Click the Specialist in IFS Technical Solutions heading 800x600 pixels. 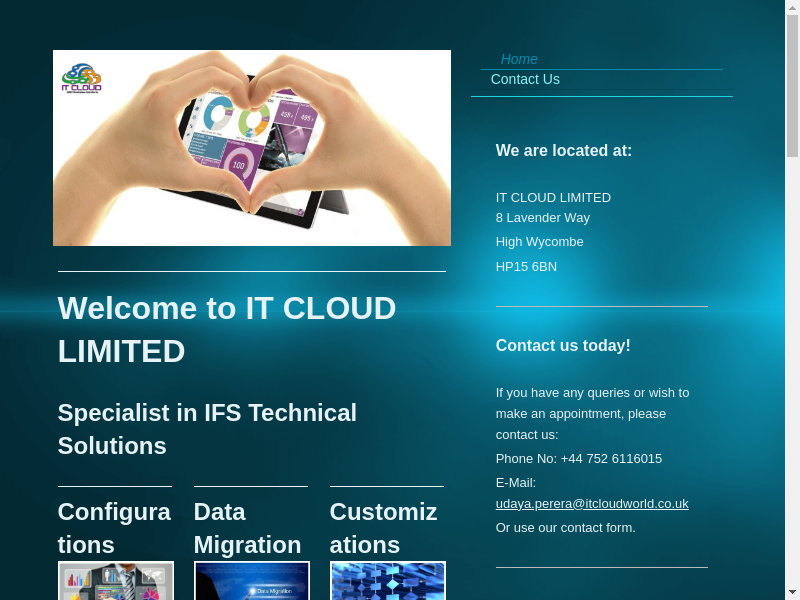207,429
